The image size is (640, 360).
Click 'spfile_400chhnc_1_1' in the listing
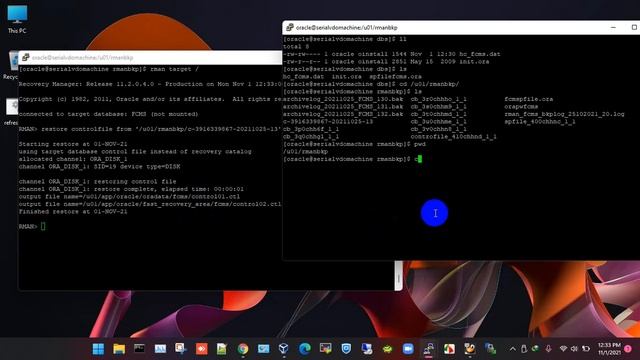tap(540, 122)
